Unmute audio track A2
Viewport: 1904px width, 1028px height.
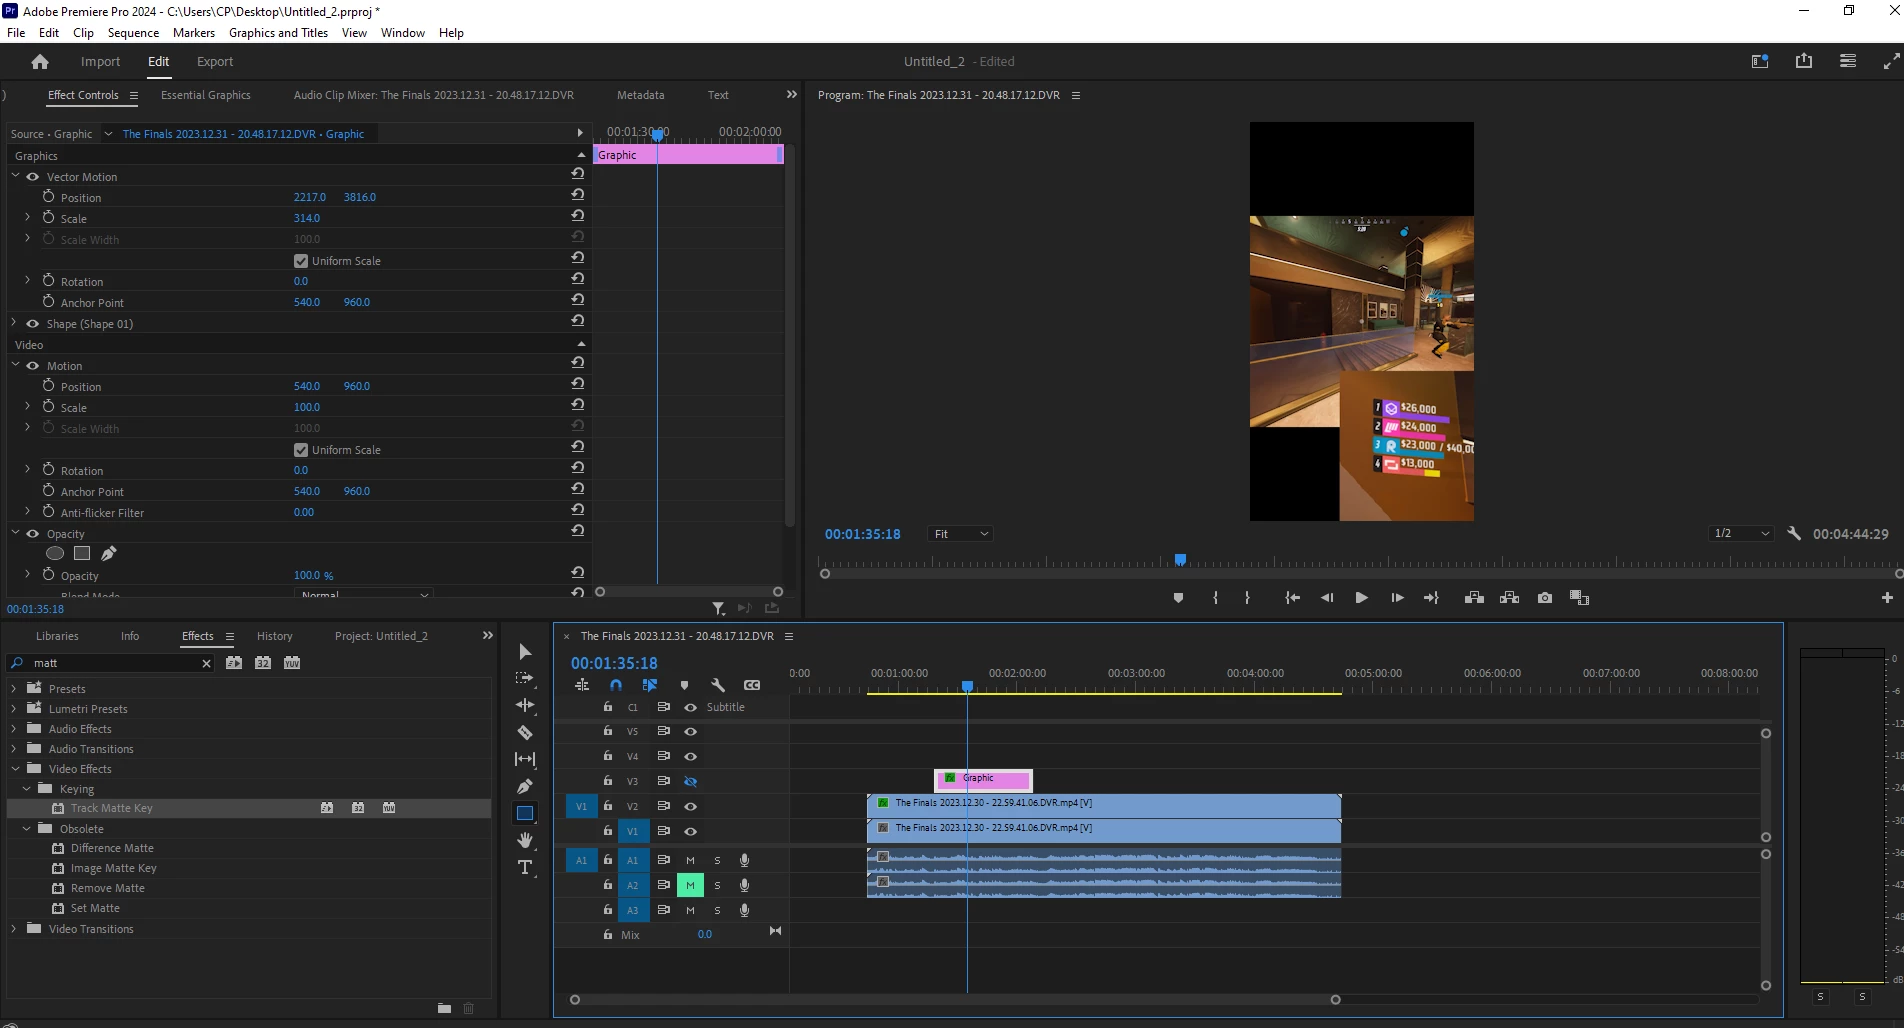point(690,885)
